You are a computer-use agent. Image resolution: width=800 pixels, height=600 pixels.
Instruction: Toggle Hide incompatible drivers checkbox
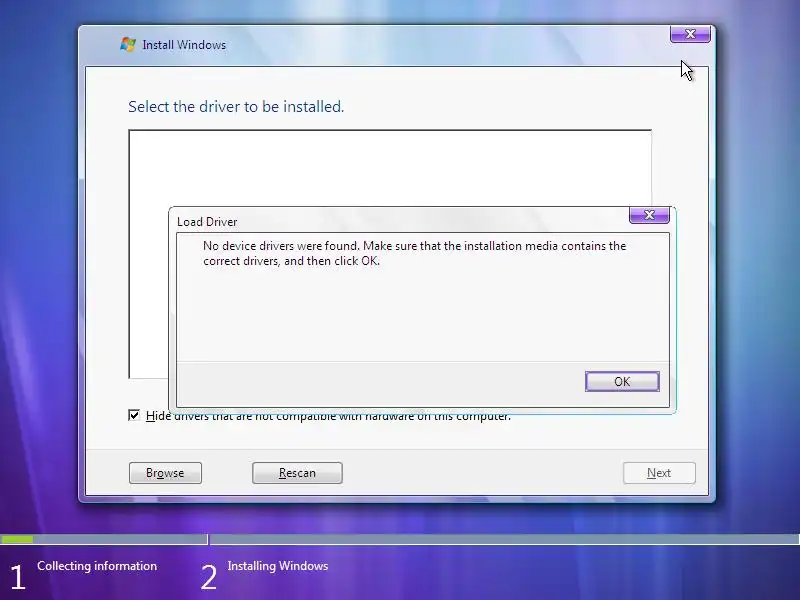coord(134,415)
